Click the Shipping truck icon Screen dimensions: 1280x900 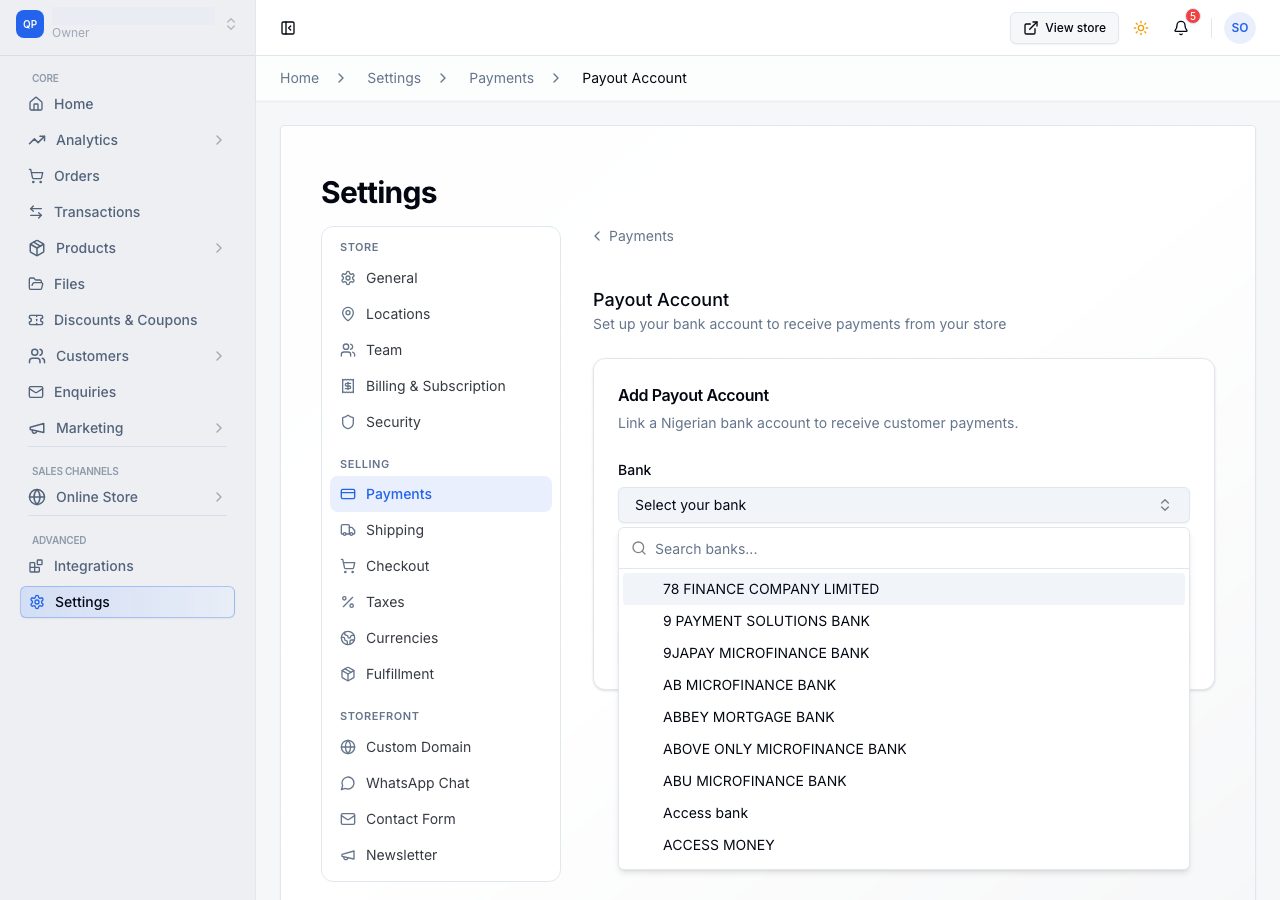tap(348, 530)
